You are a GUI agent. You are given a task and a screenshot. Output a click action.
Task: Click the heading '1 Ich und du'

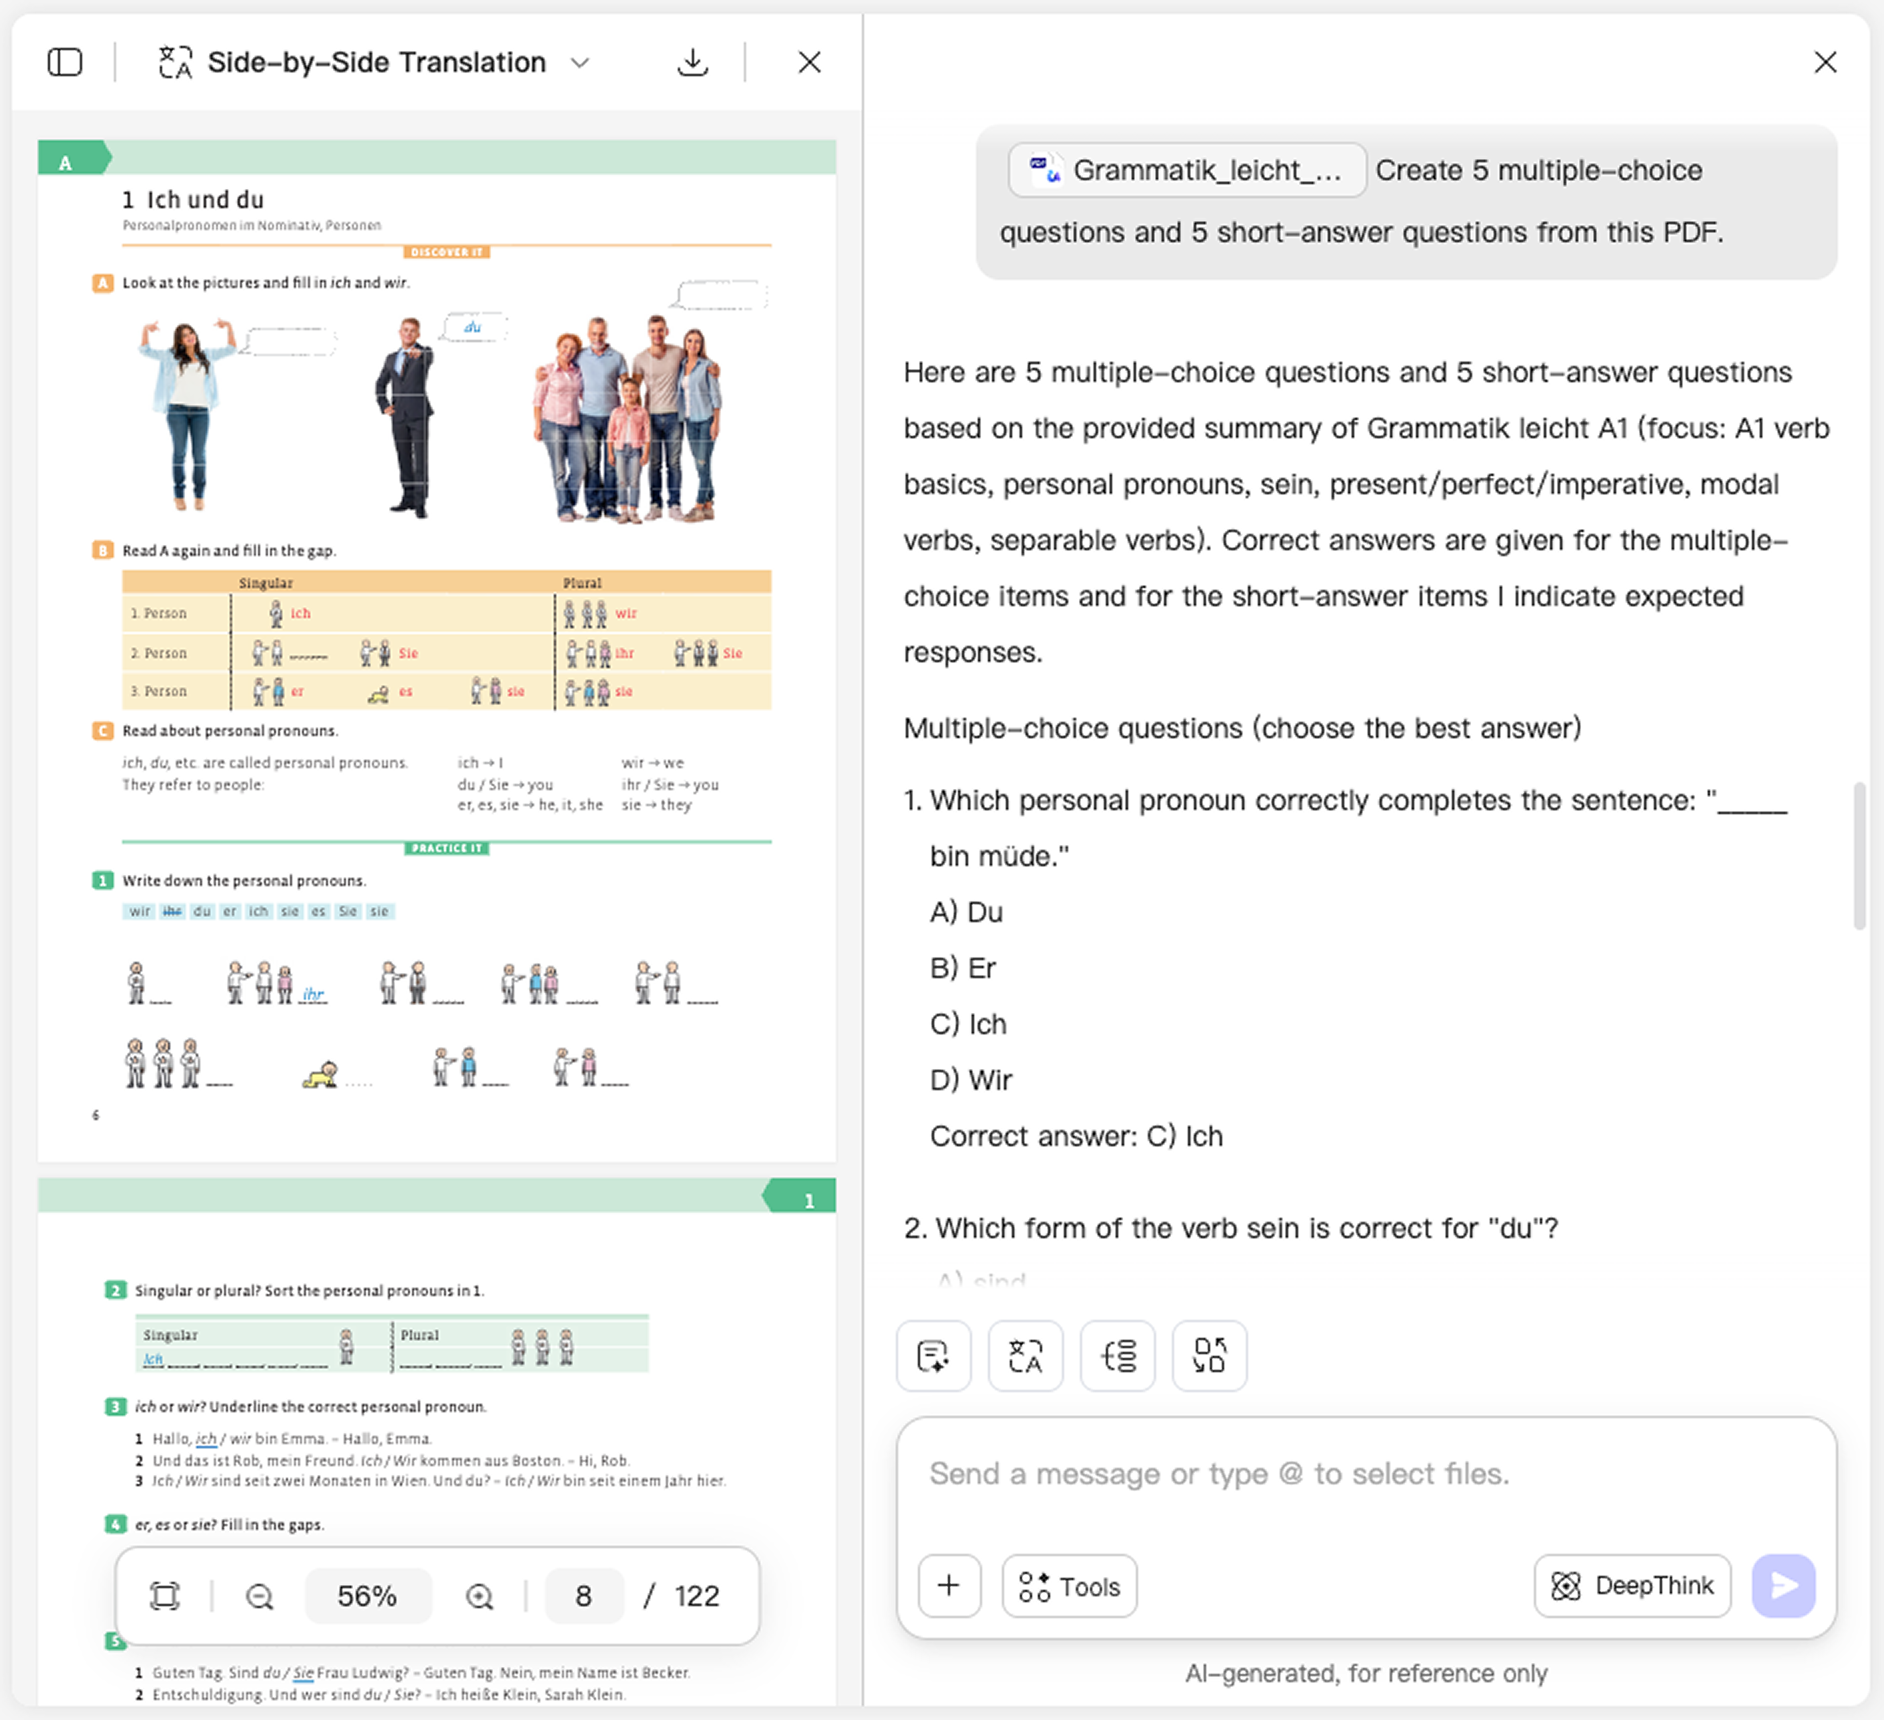(x=193, y=199)
